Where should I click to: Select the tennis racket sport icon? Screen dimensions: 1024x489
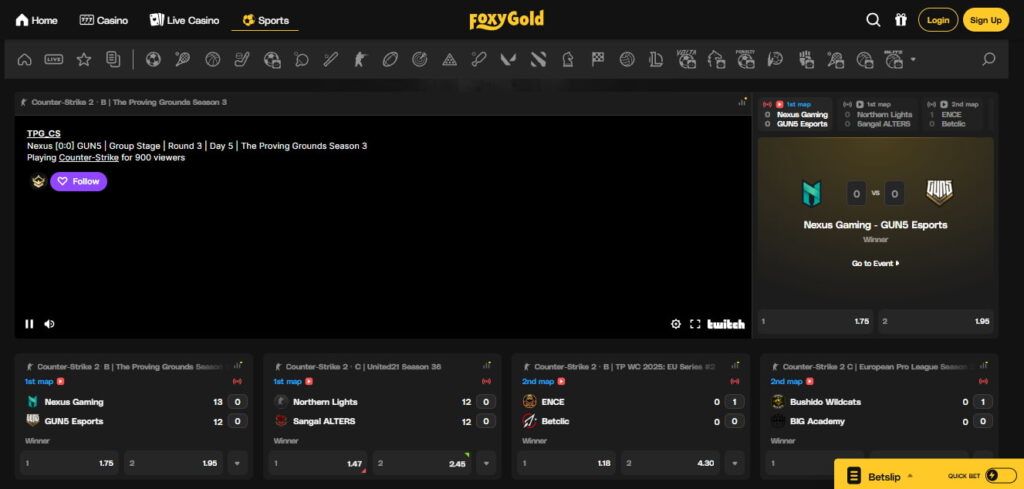[183, 59]
